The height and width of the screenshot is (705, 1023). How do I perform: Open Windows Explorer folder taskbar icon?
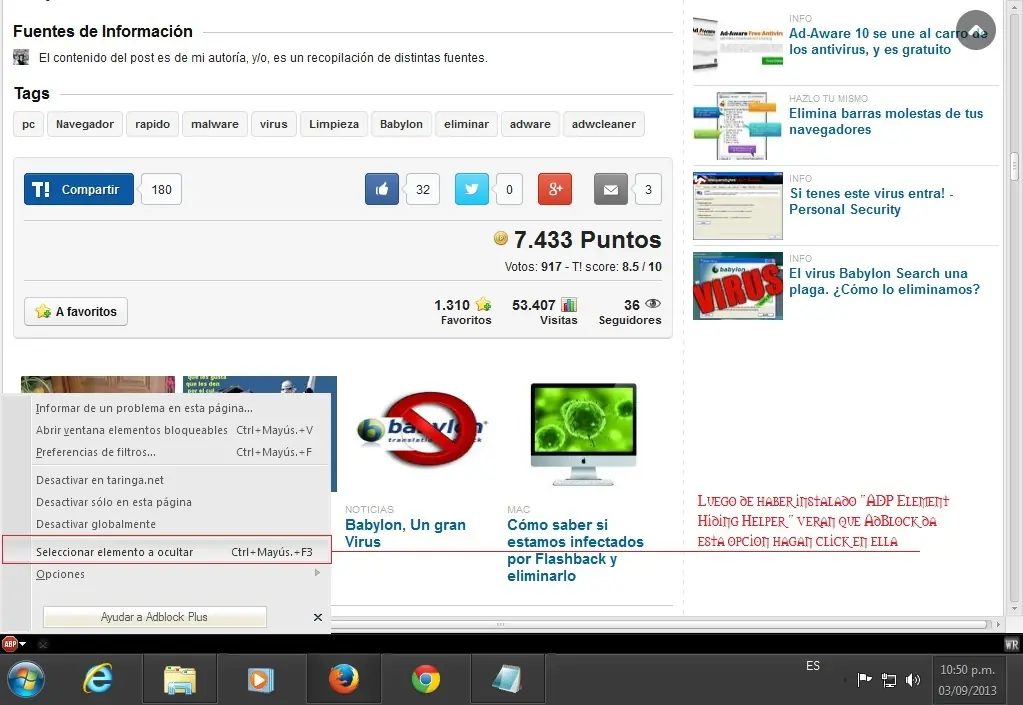179,680
